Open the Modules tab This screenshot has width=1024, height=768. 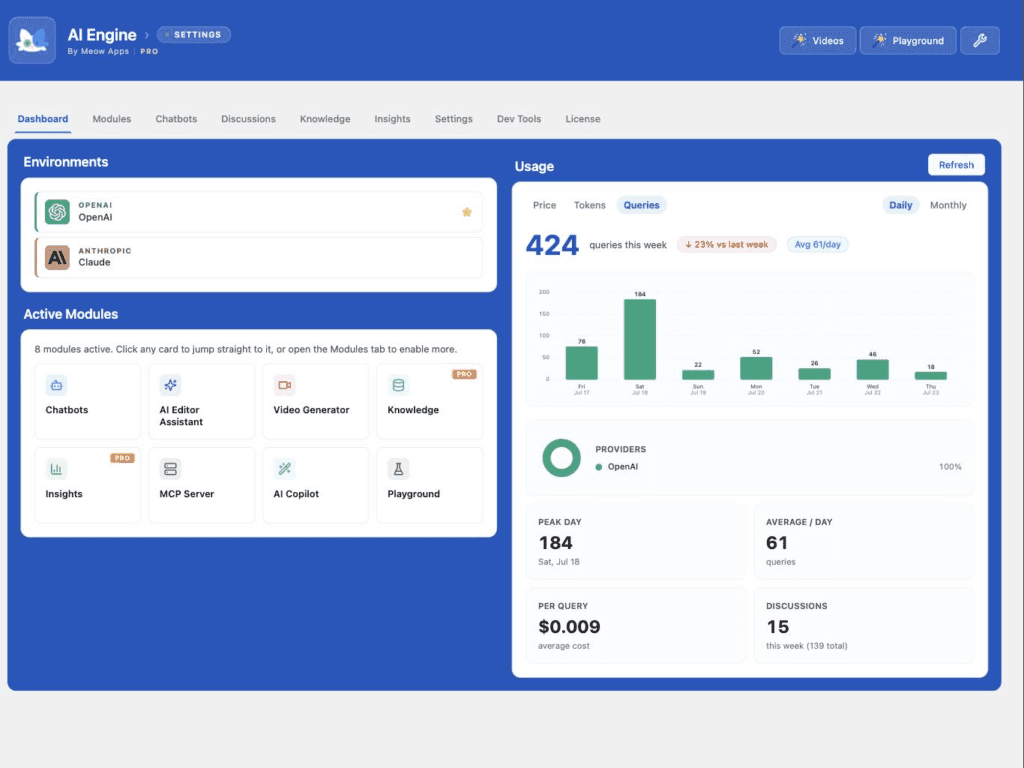coord(112,119)
